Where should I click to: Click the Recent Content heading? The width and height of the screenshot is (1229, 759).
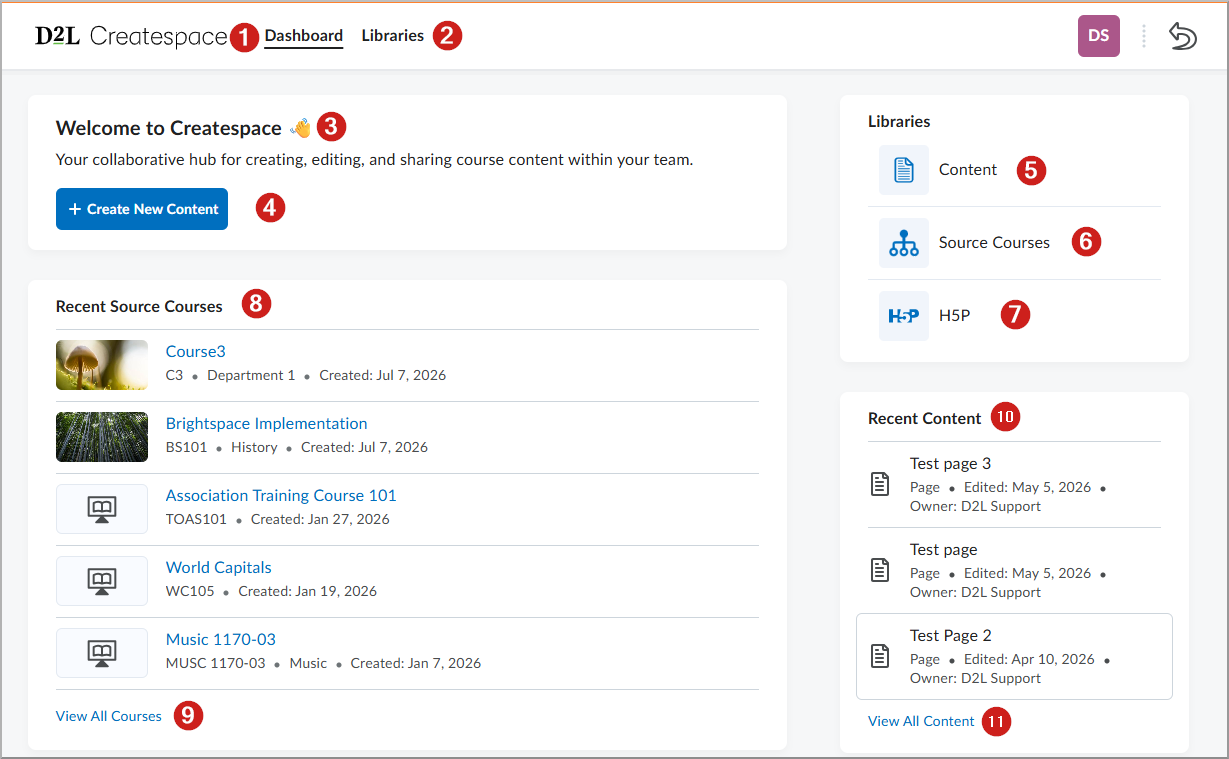point(925,419)
